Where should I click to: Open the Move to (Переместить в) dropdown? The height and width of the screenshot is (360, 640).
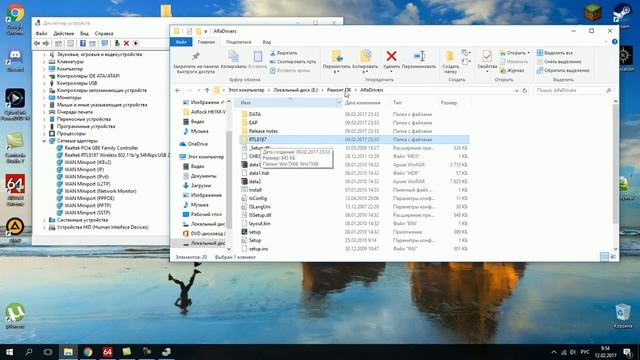[x=337, y=62]
